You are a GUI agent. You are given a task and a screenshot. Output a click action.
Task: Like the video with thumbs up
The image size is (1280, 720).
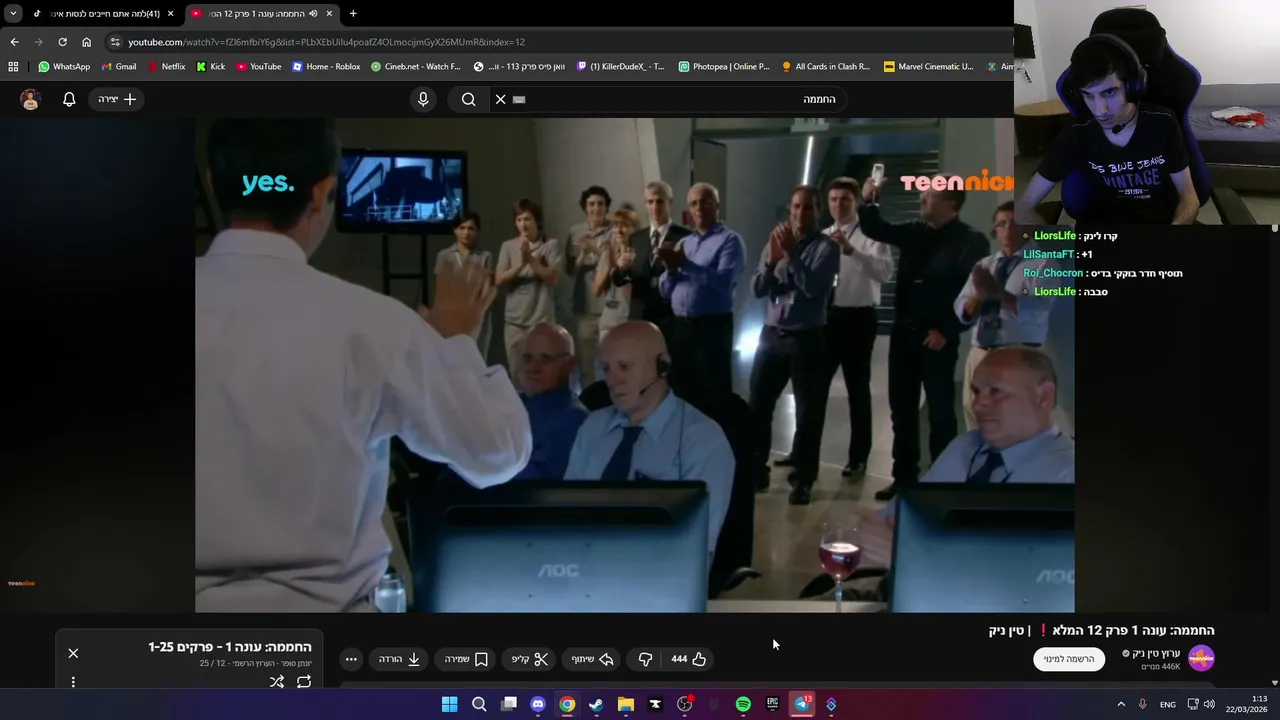pos(689,659)
